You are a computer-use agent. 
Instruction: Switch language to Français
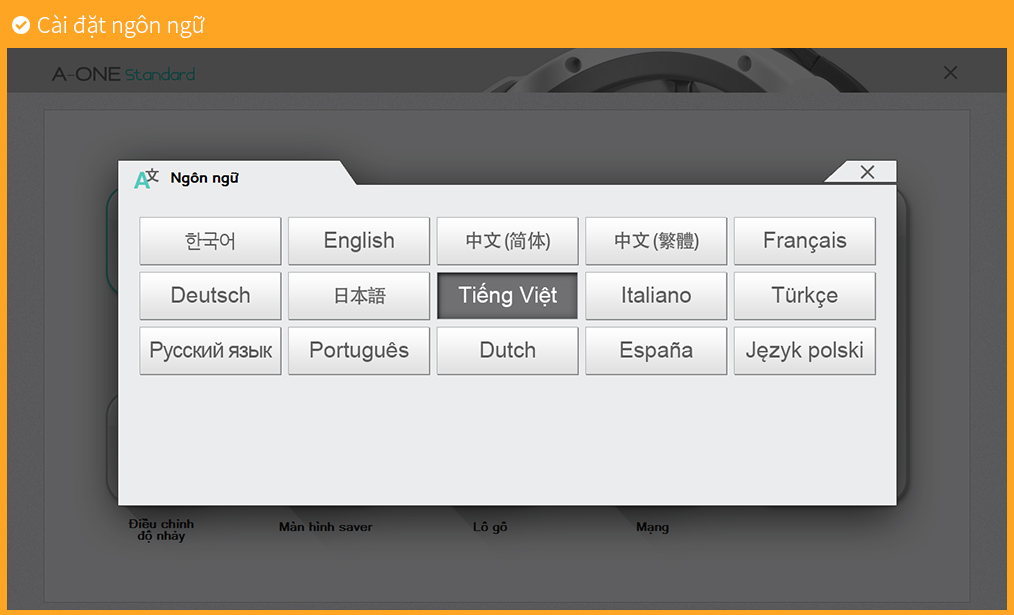point(804,241)
